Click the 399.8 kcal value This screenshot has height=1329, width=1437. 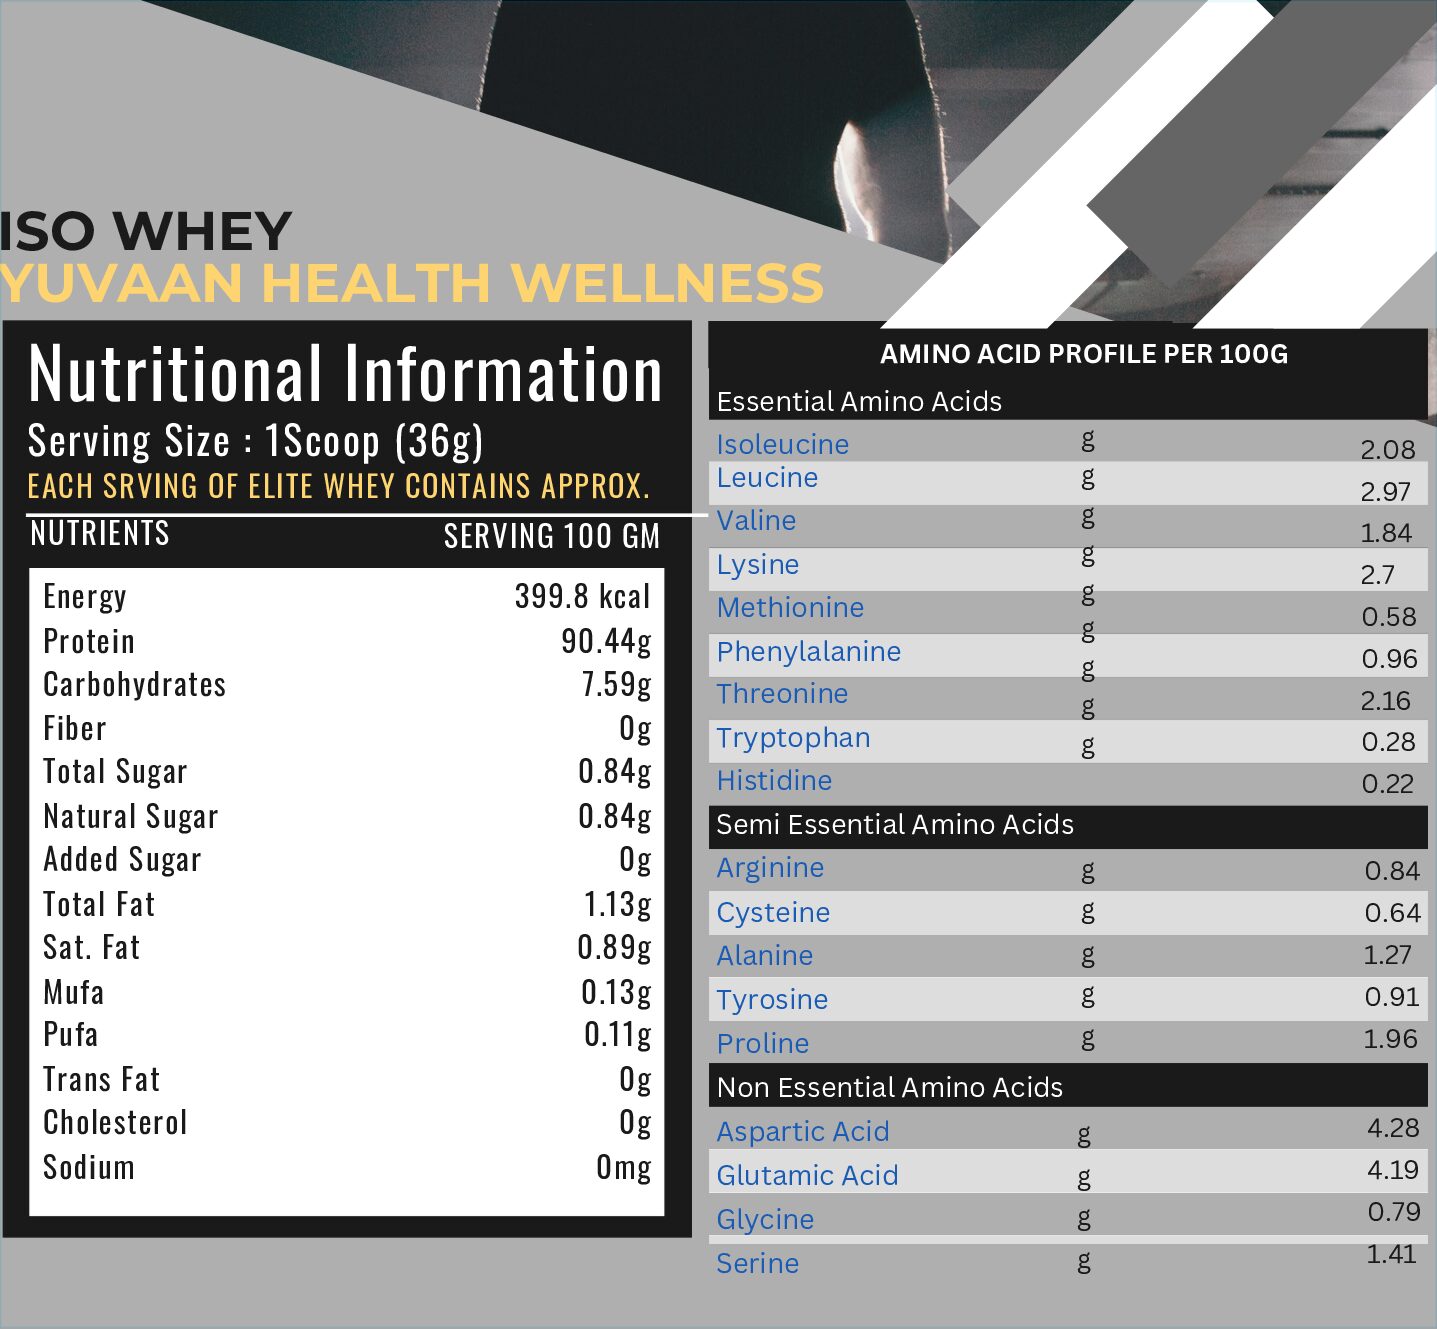[583, 596]
